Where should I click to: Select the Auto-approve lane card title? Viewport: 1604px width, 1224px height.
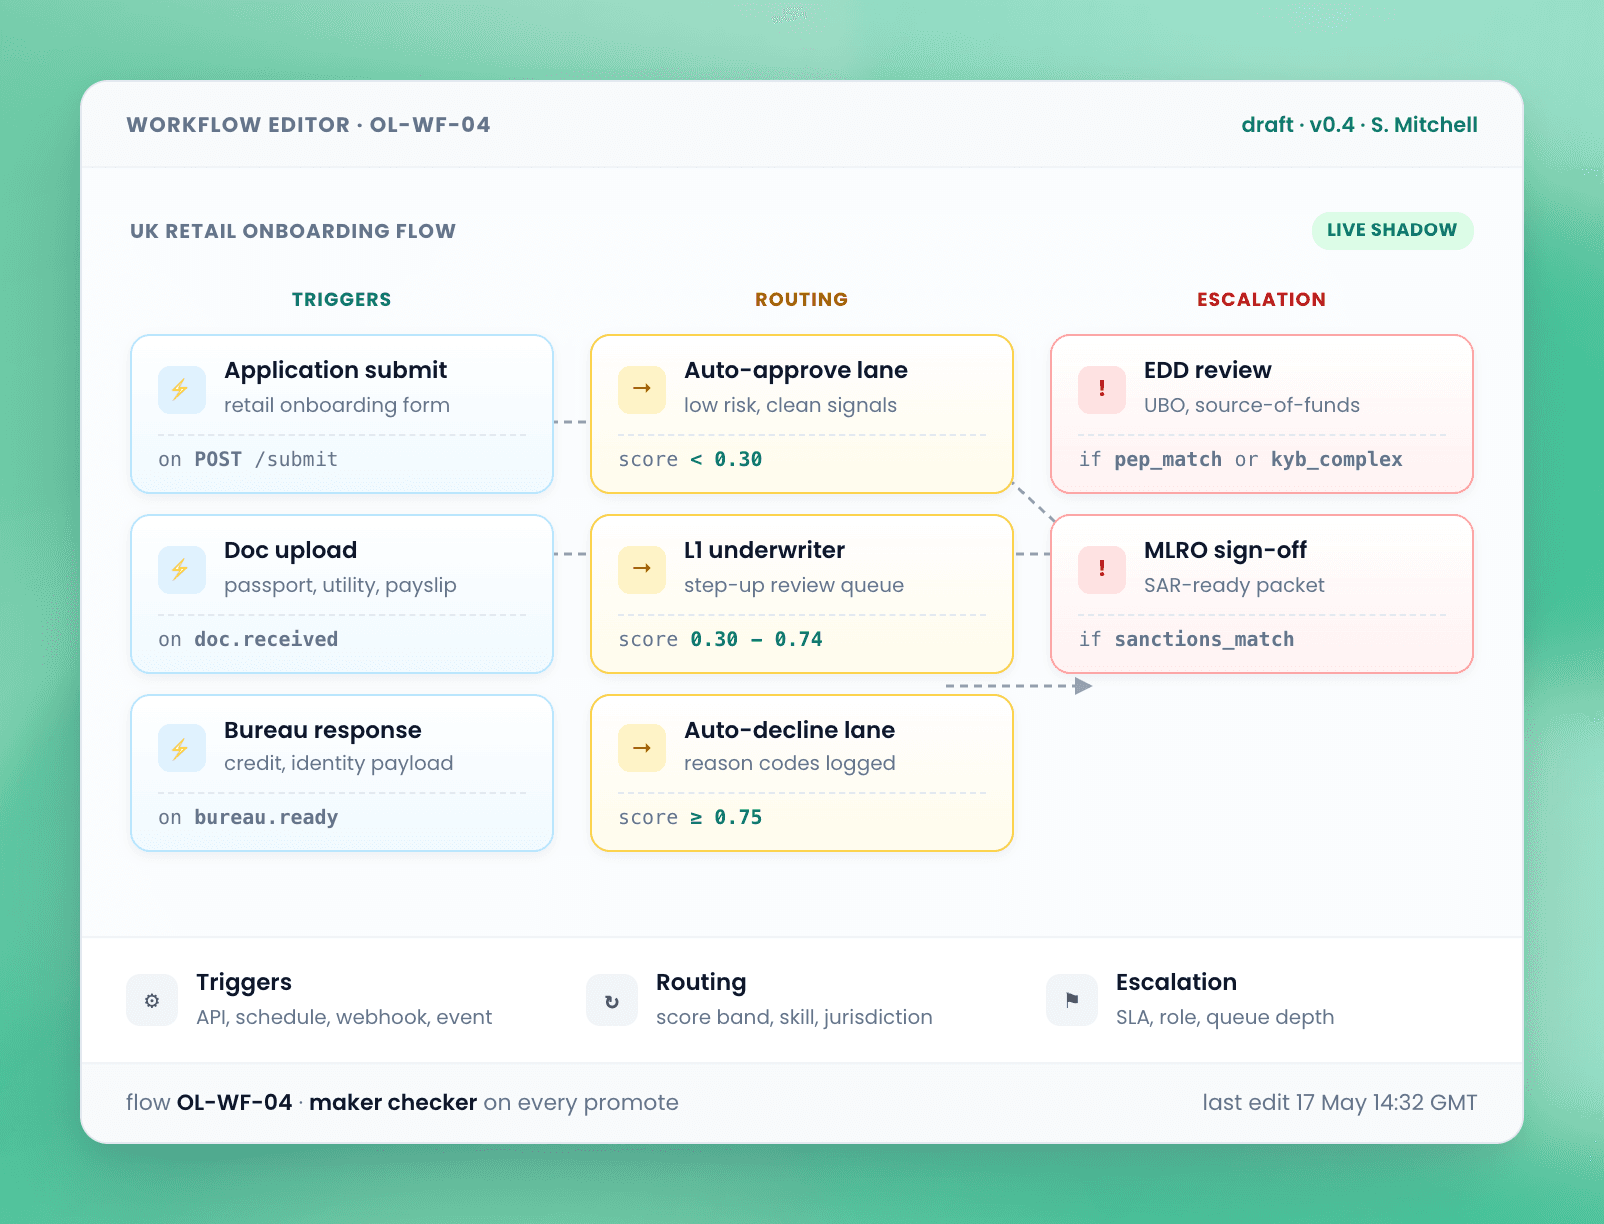click(796, 370)
